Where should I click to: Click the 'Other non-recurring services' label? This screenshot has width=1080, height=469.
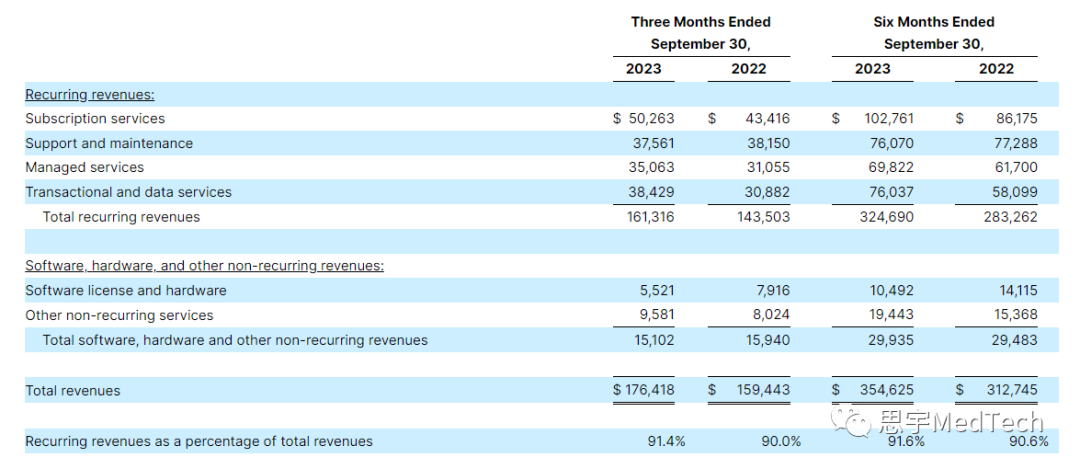pyautogui.click(x=119, y=315)
